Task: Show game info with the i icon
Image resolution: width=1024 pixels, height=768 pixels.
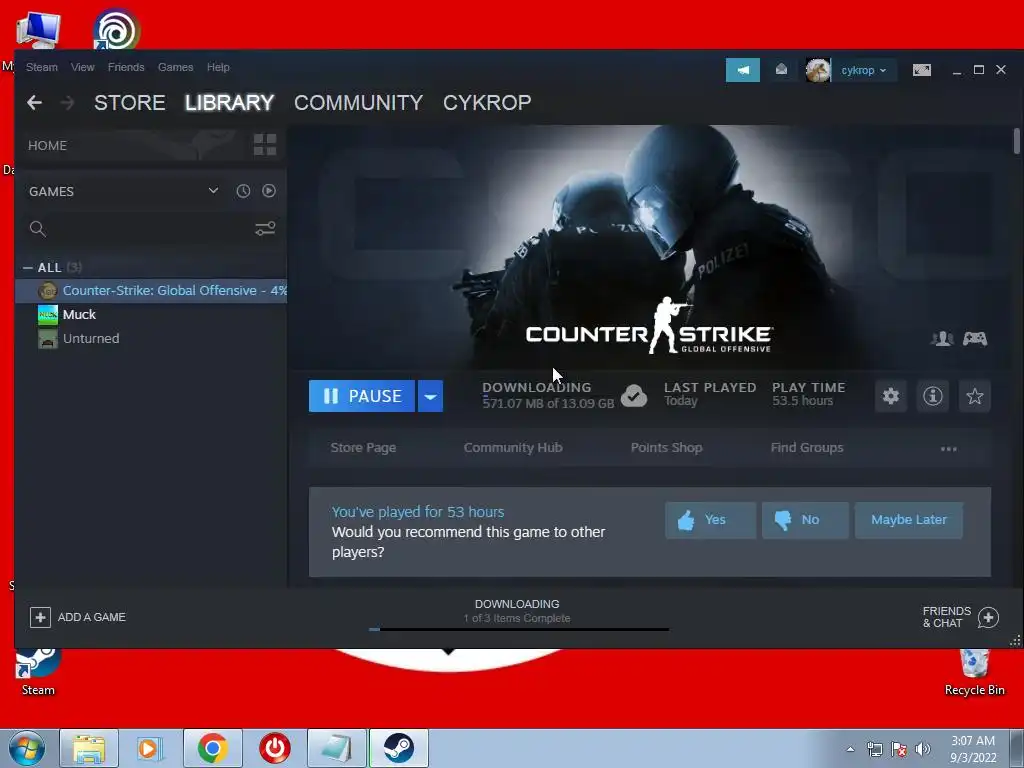Action: (x=933, y=396)
